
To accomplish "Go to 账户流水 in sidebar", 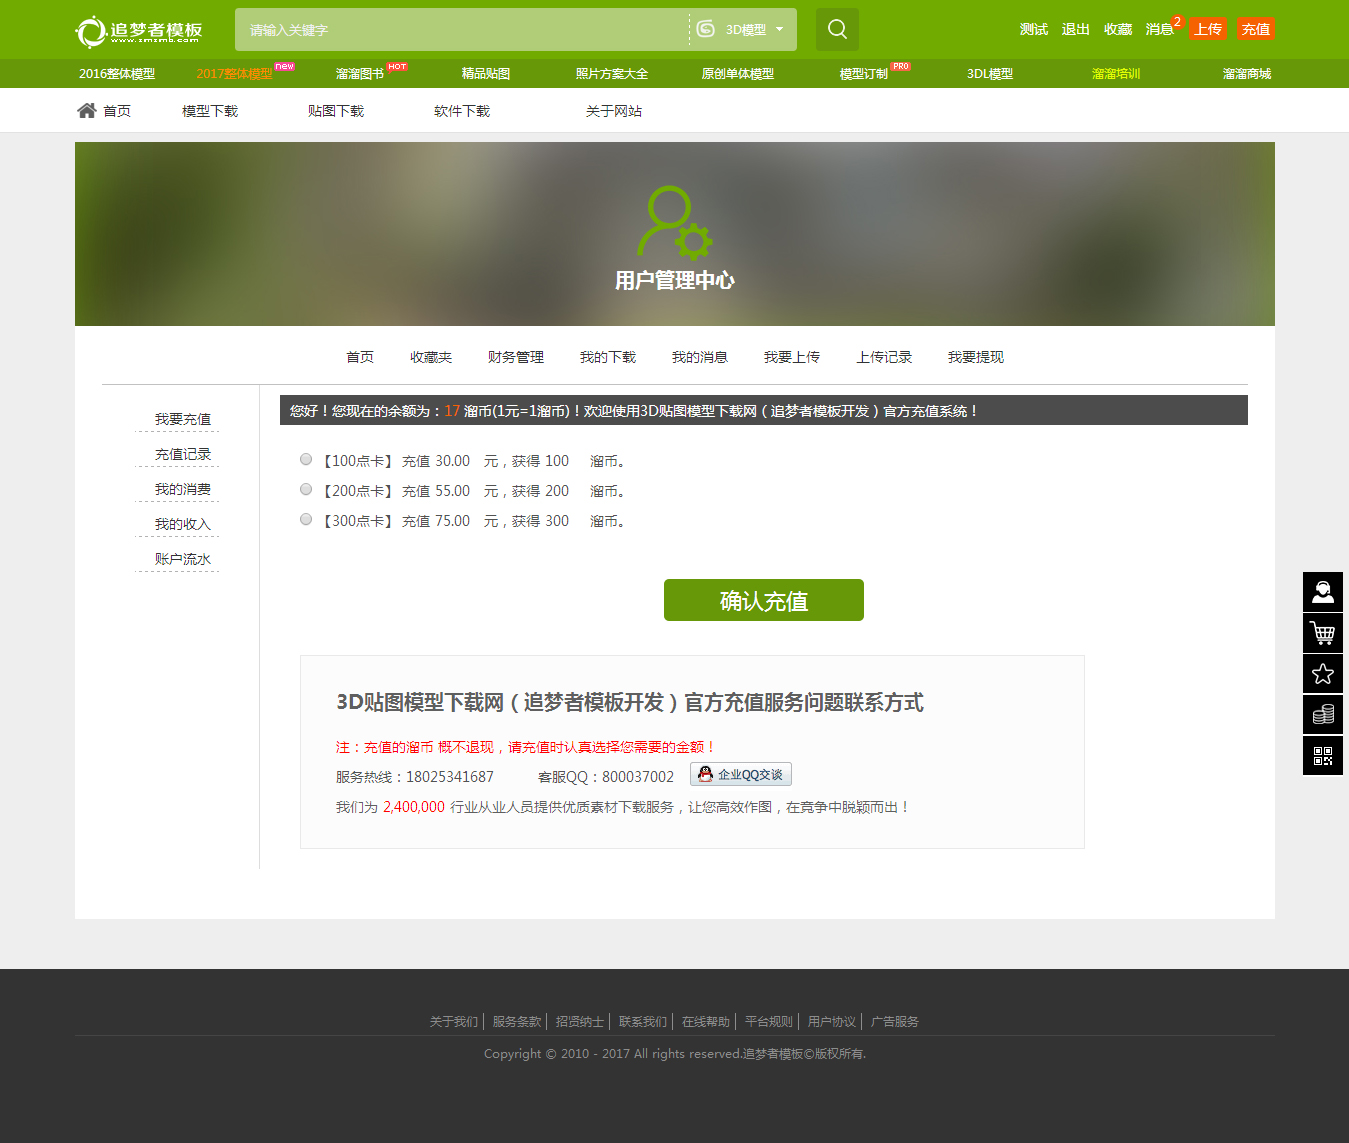I will pos(182,559).
